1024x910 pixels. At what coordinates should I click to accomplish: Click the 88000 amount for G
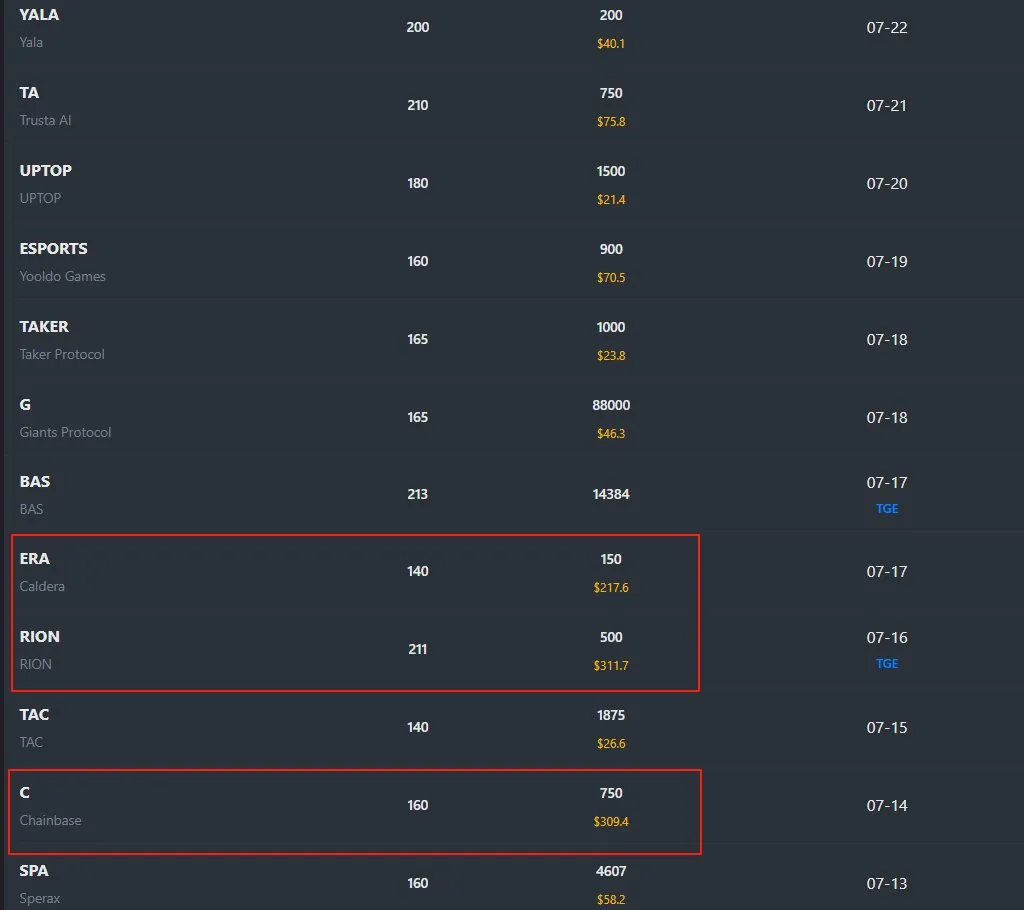pyautogui.click(x=611, y=405)
